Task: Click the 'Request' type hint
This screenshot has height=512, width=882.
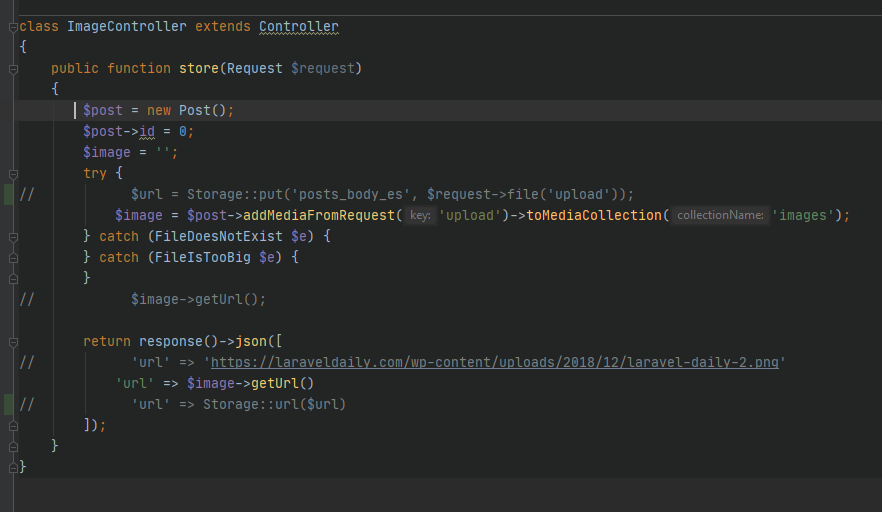Action: (x=255, y=69)
